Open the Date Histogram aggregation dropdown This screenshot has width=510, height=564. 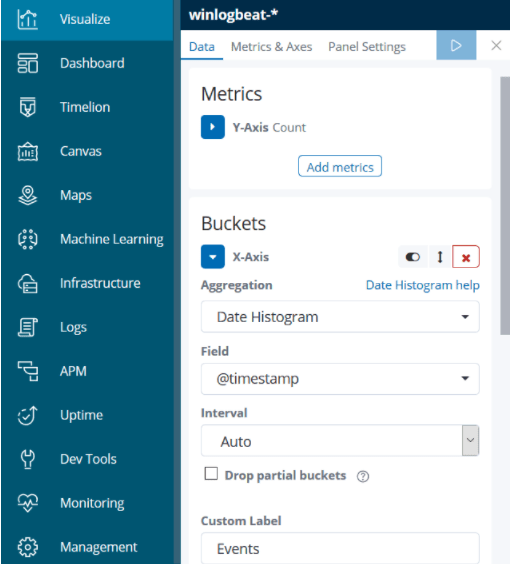[340, 317]
